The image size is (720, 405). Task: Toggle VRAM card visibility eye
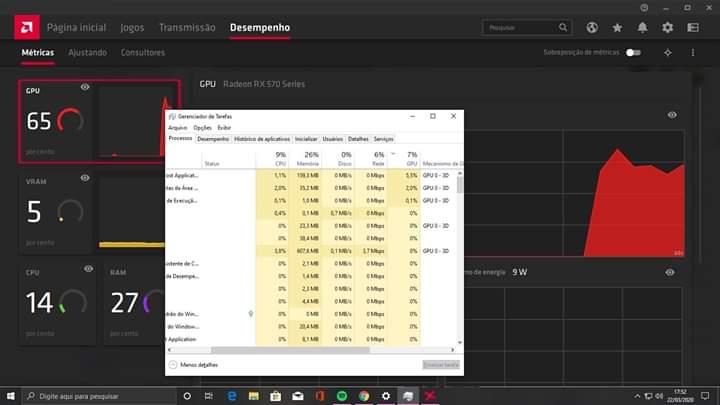pyautogui.click(x=85, y=178)
